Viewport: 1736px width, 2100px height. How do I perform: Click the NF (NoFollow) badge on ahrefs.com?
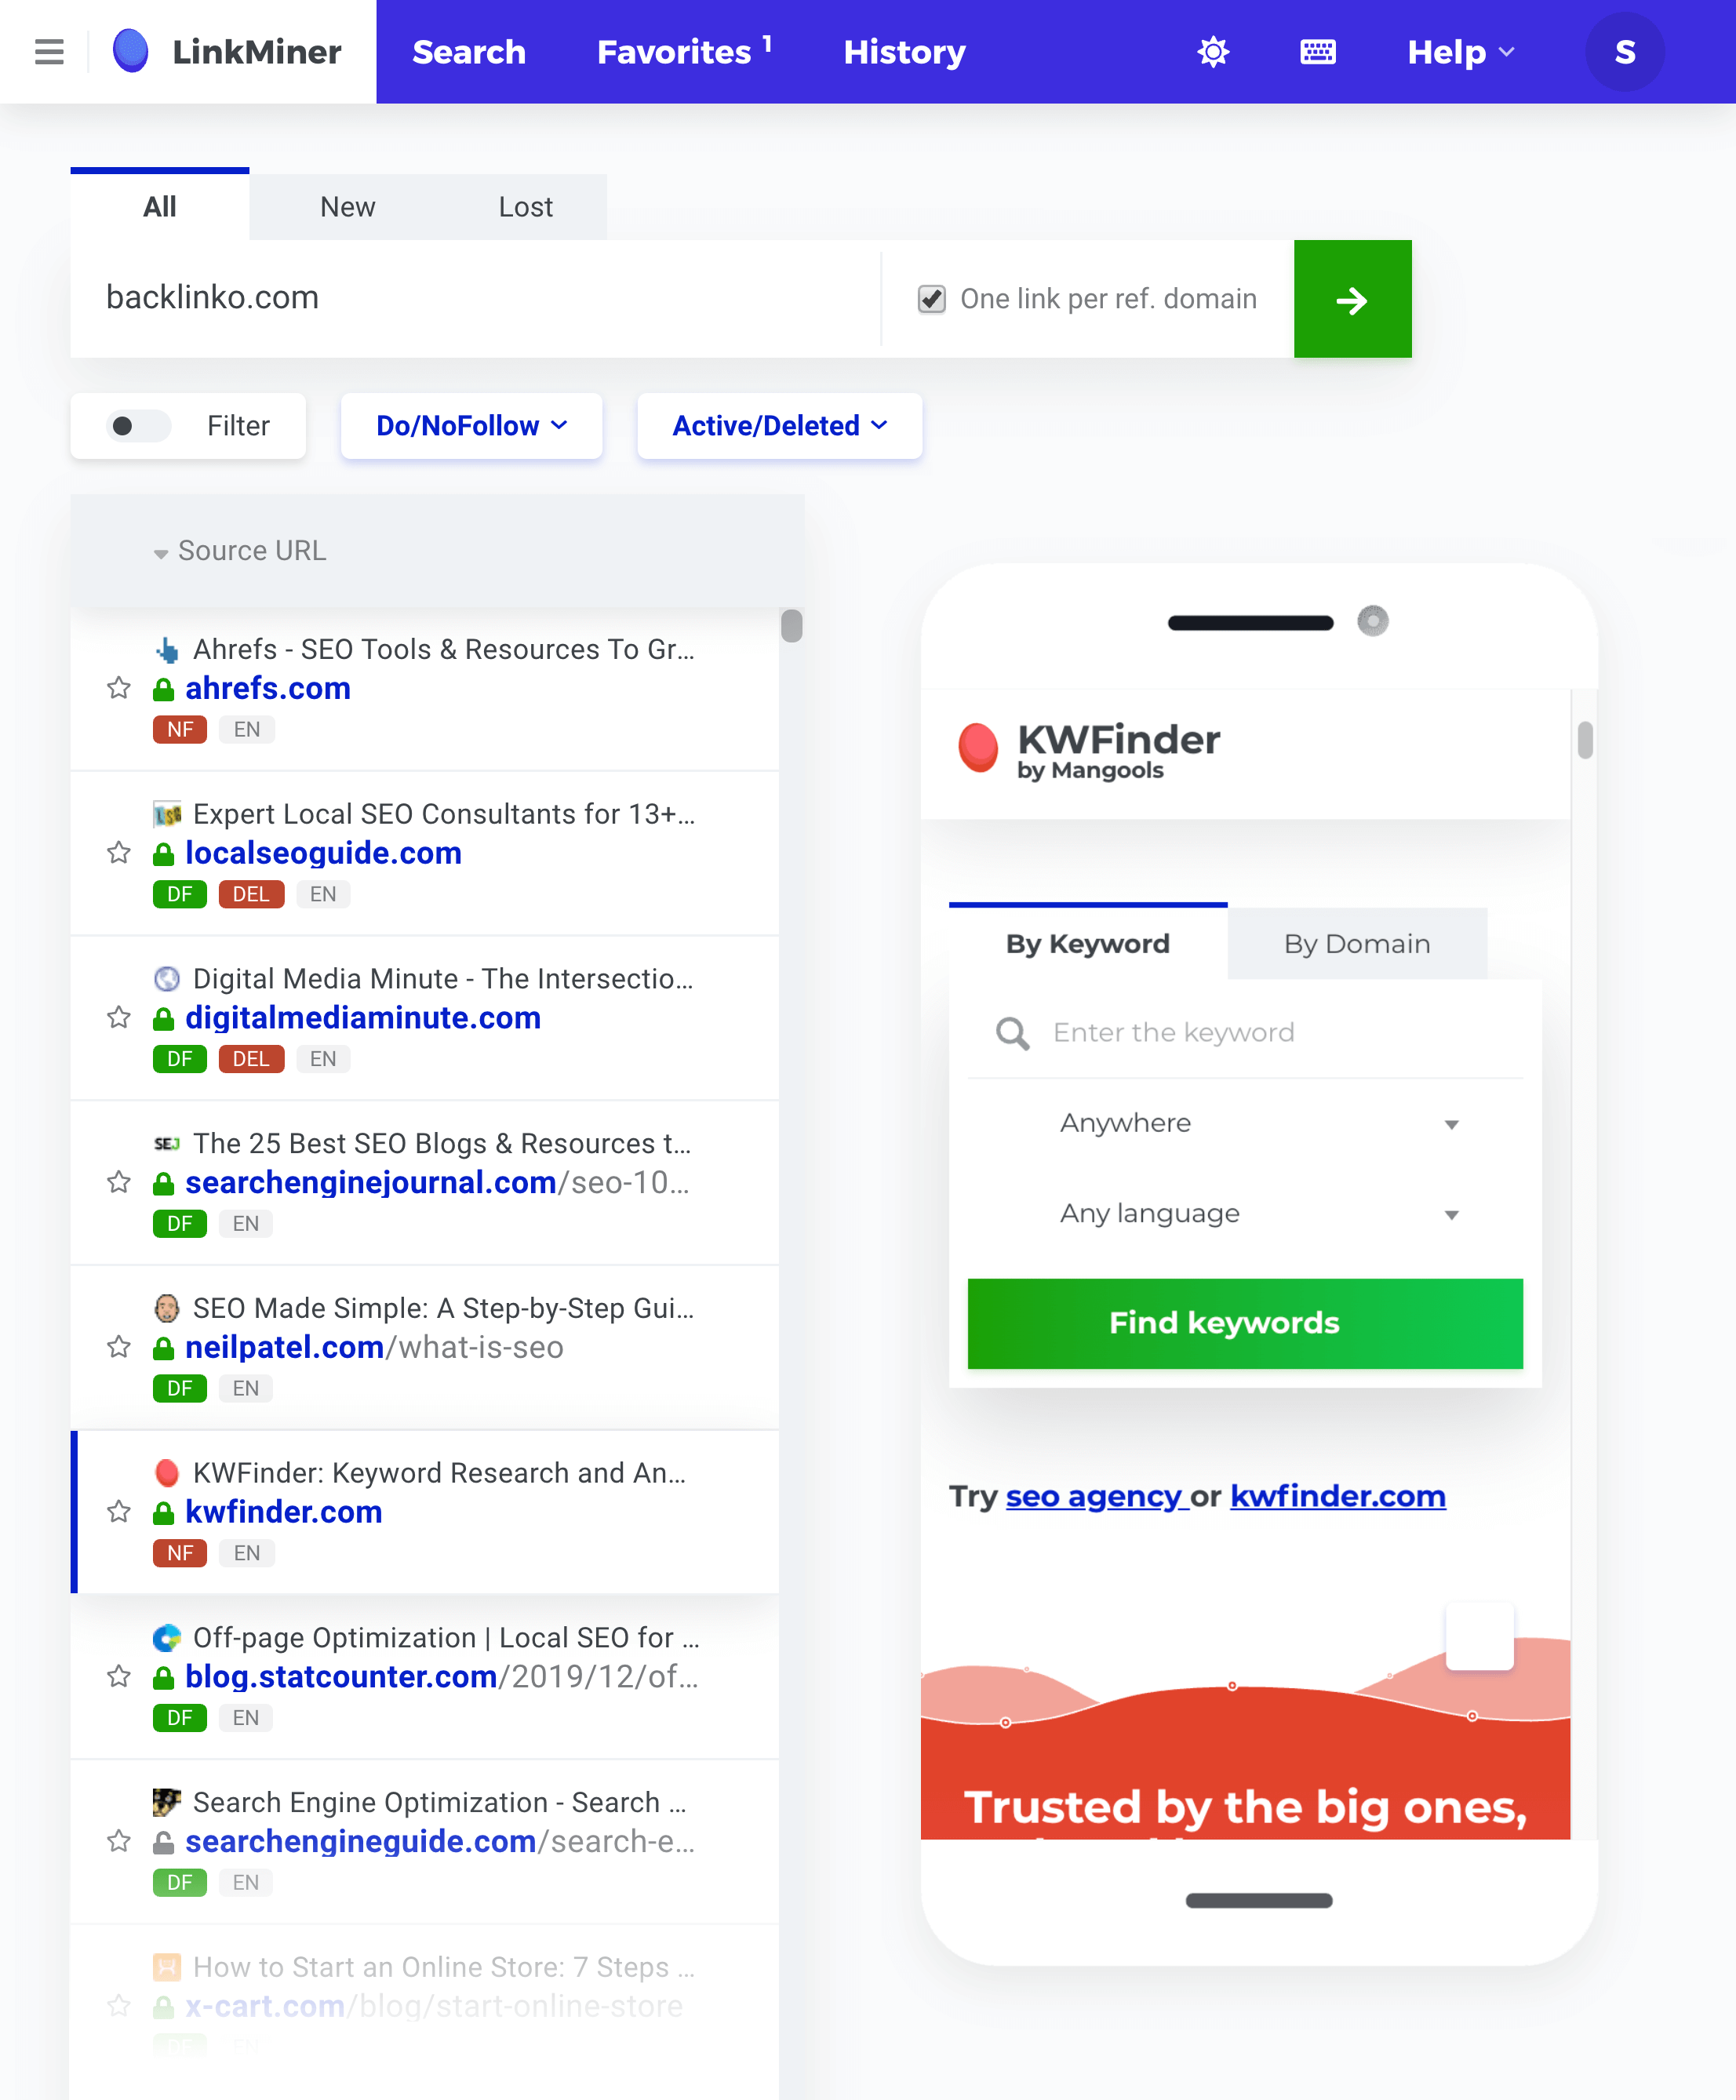coord(180,729)
